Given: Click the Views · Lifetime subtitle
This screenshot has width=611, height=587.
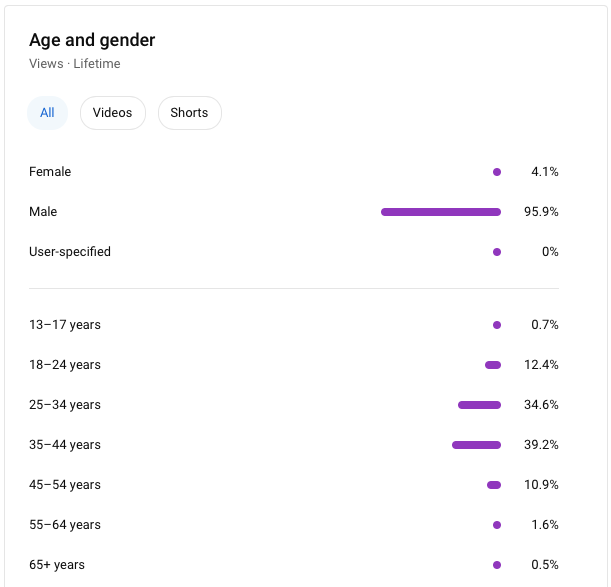Looking at the screenshot, I should pos(75,64).
